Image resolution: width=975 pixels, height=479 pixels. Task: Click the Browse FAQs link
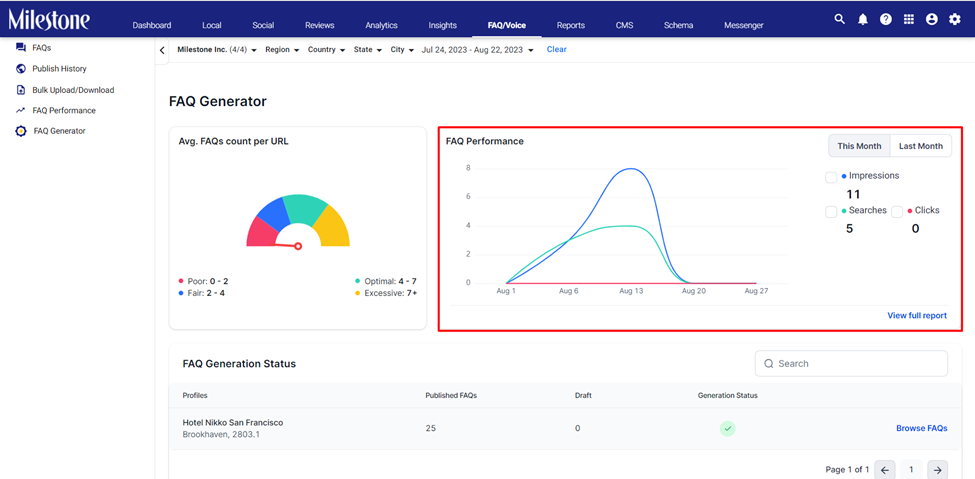[922, 428]
